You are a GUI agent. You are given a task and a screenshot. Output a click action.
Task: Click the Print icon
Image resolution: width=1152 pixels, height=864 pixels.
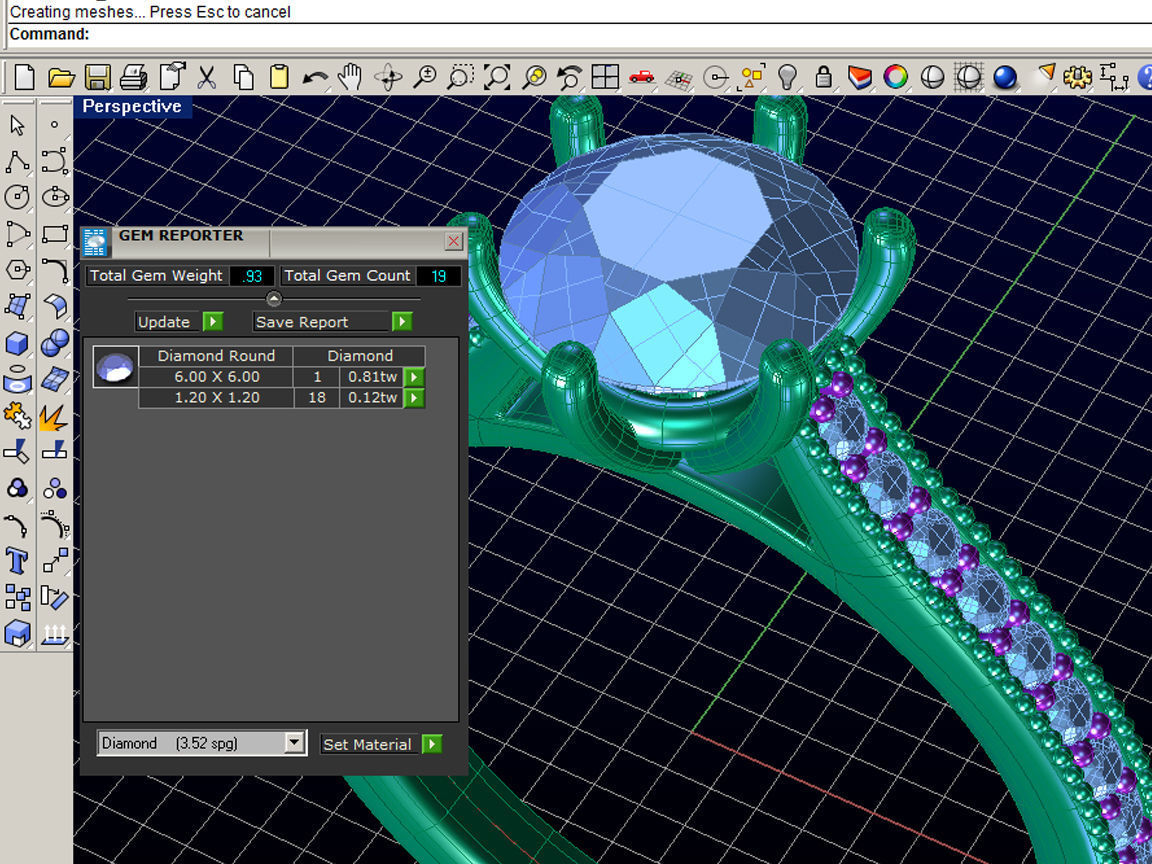[x=134, y=76]
